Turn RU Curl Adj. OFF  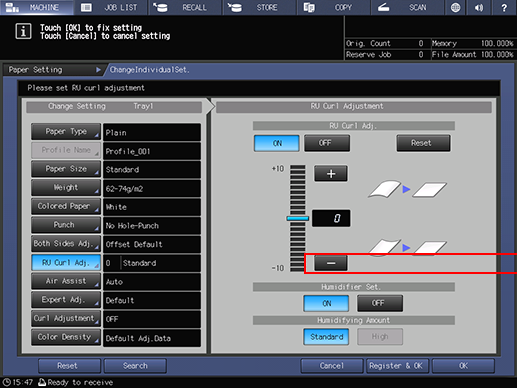click(327, 143)
